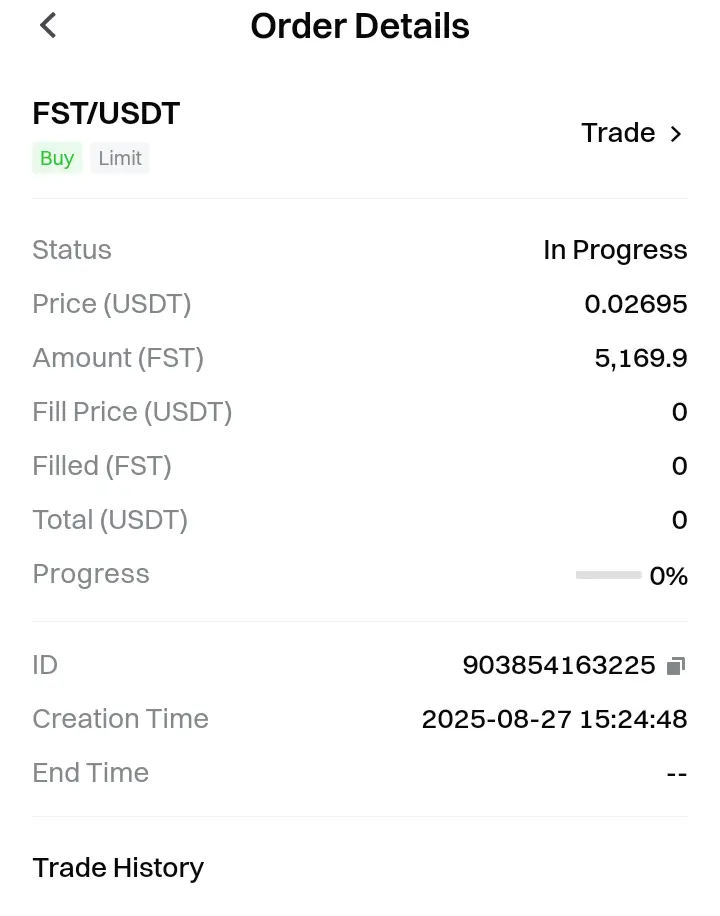
Task: Open the Trade History section
Action: click(x=118, y=868)
